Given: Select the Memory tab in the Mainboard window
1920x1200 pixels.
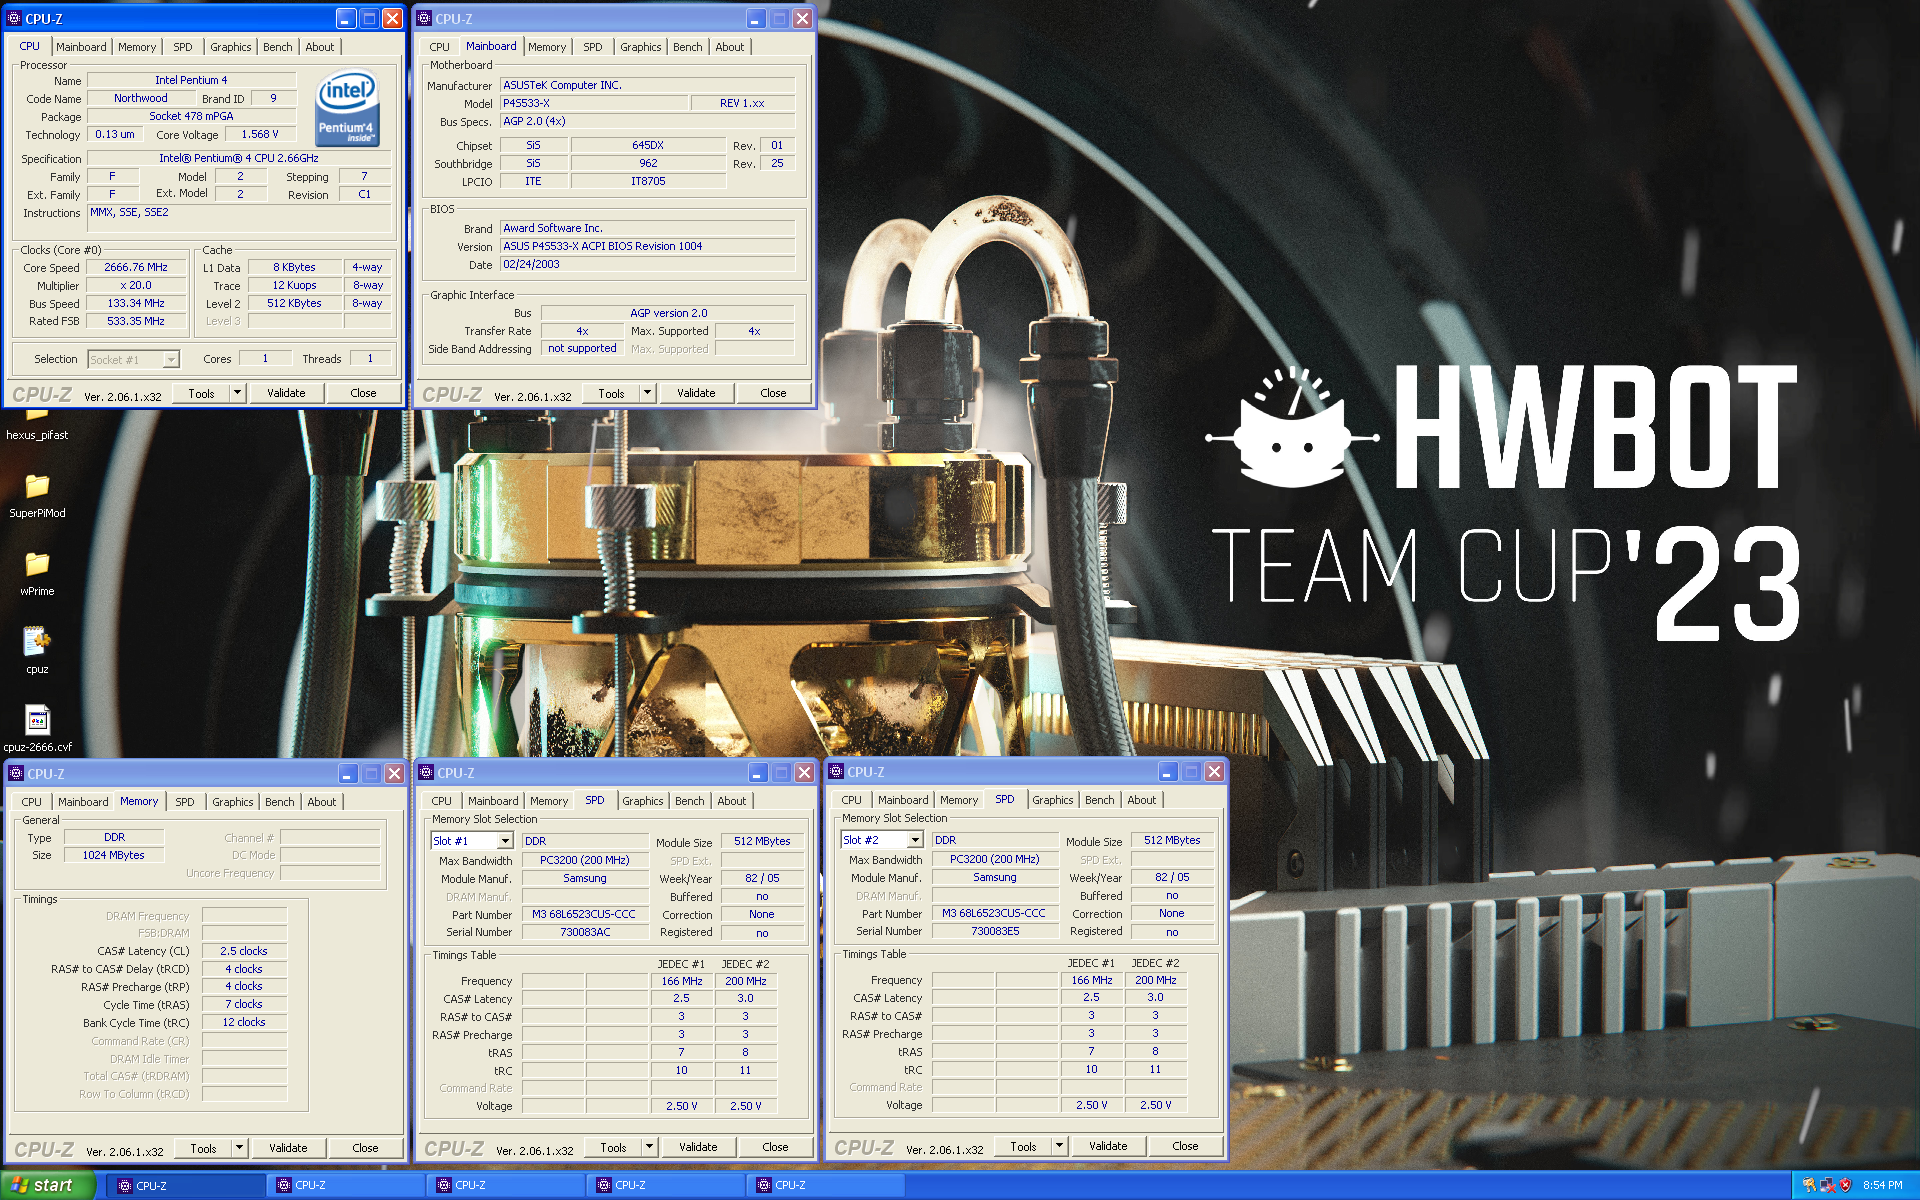Looking at the screenshot, I should point(547,47).
